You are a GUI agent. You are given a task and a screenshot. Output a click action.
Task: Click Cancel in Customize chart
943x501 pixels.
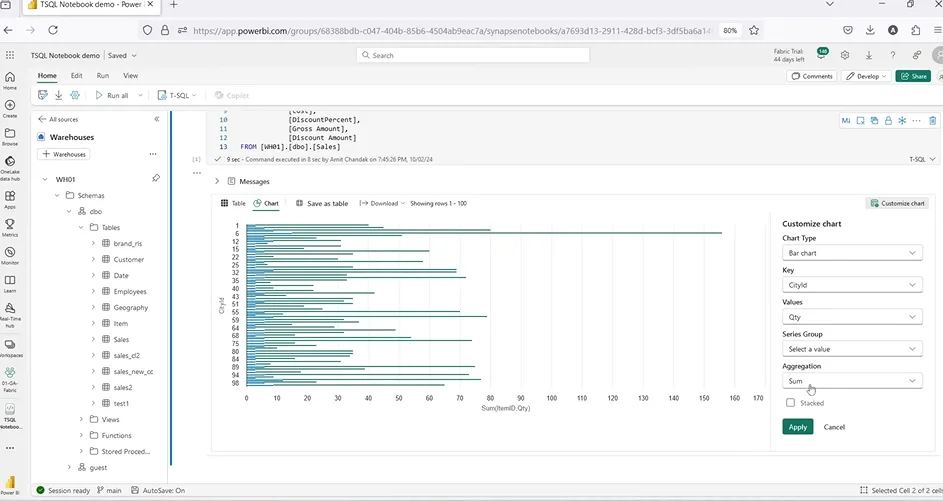click(x=834, y=427)
